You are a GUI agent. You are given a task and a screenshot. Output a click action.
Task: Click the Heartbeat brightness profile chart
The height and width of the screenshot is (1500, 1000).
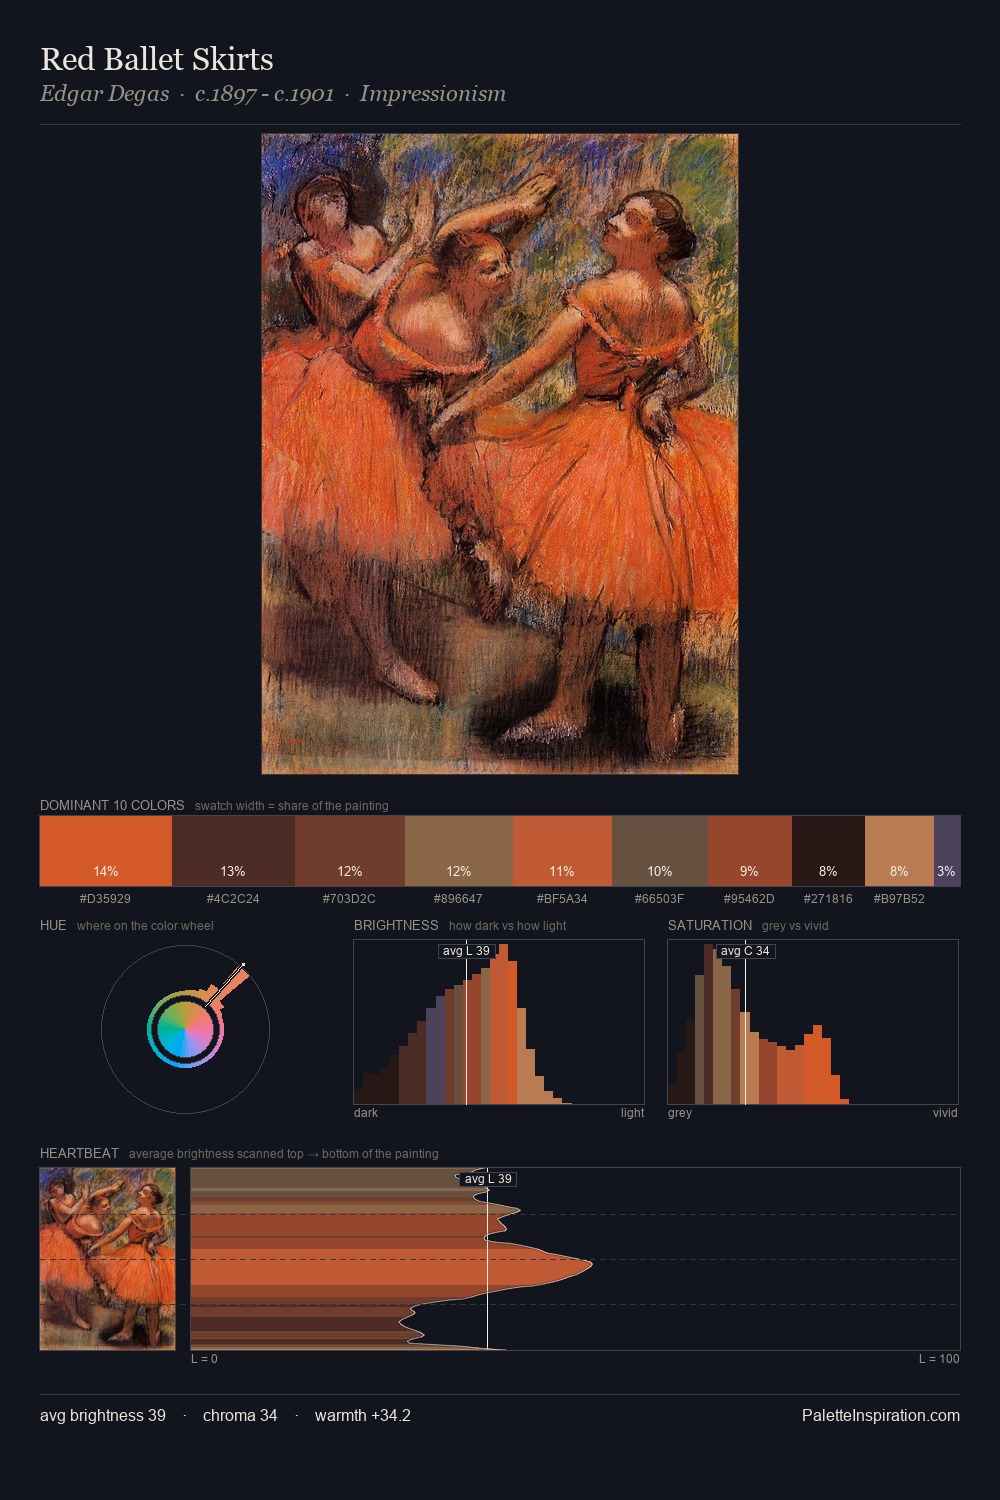575,1259
